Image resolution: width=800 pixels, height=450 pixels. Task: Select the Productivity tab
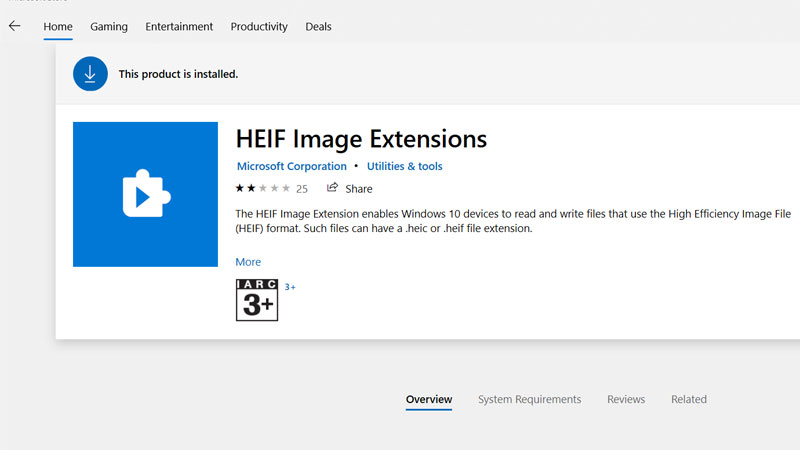[259, 27]
